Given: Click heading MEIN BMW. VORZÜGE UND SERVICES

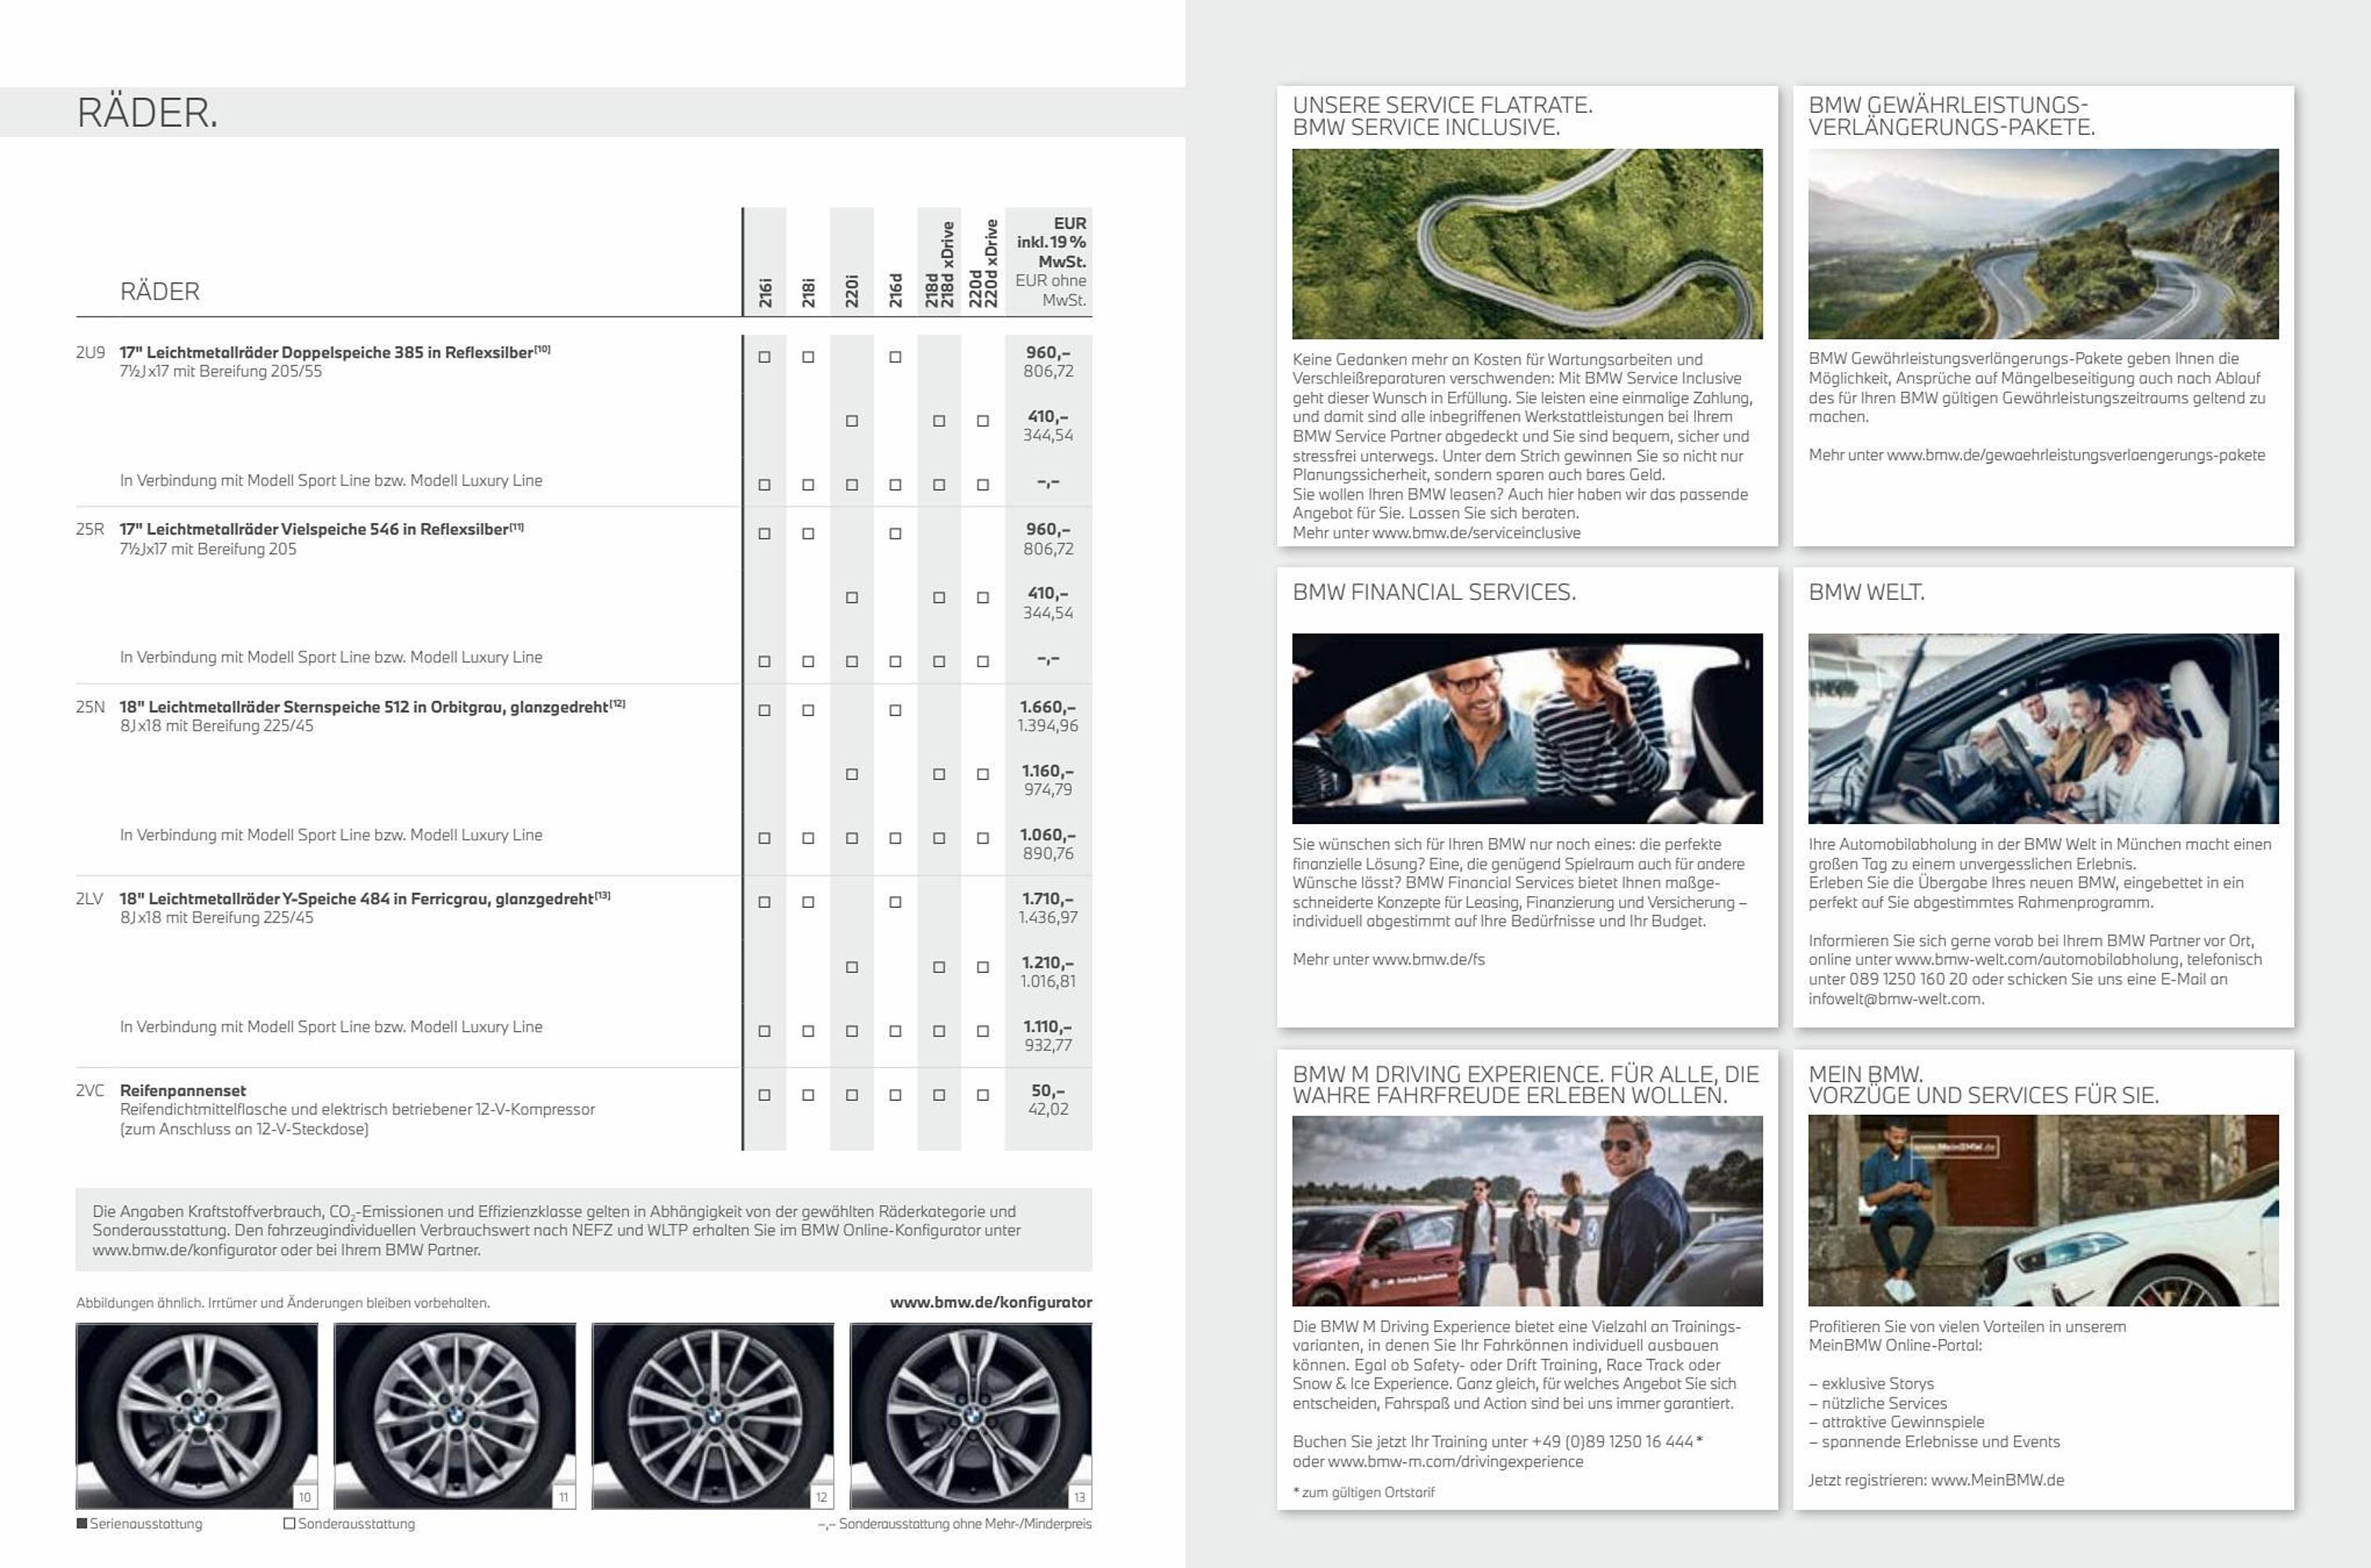Looking at the screenshot, I should coord(1983,1085).
